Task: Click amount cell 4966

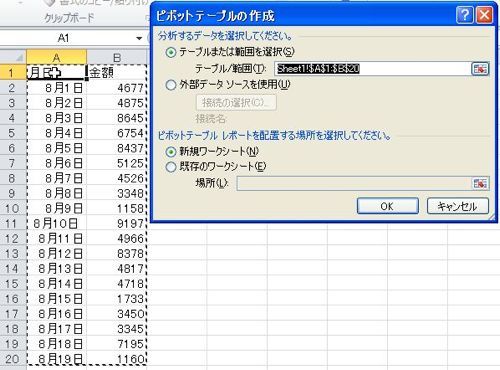Action: click(x=117, y=238)
